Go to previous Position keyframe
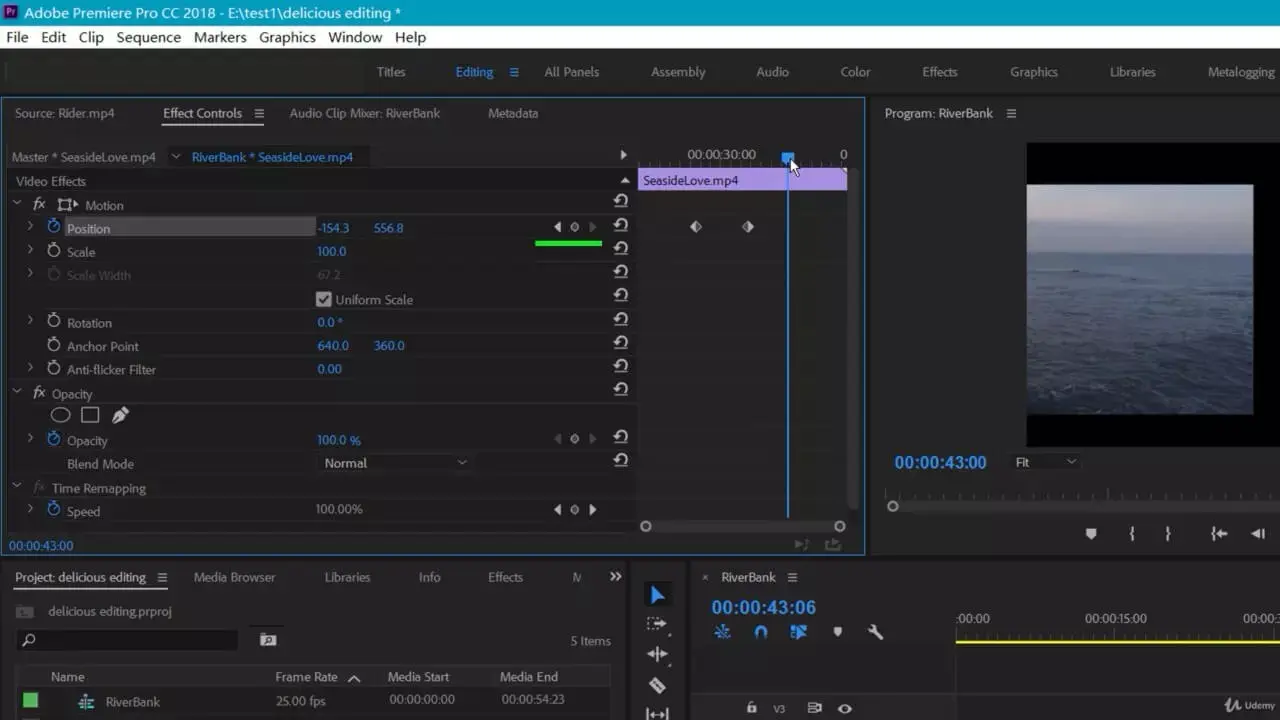The height and width of the screenshot is (720, 1280). click(558, 227)
